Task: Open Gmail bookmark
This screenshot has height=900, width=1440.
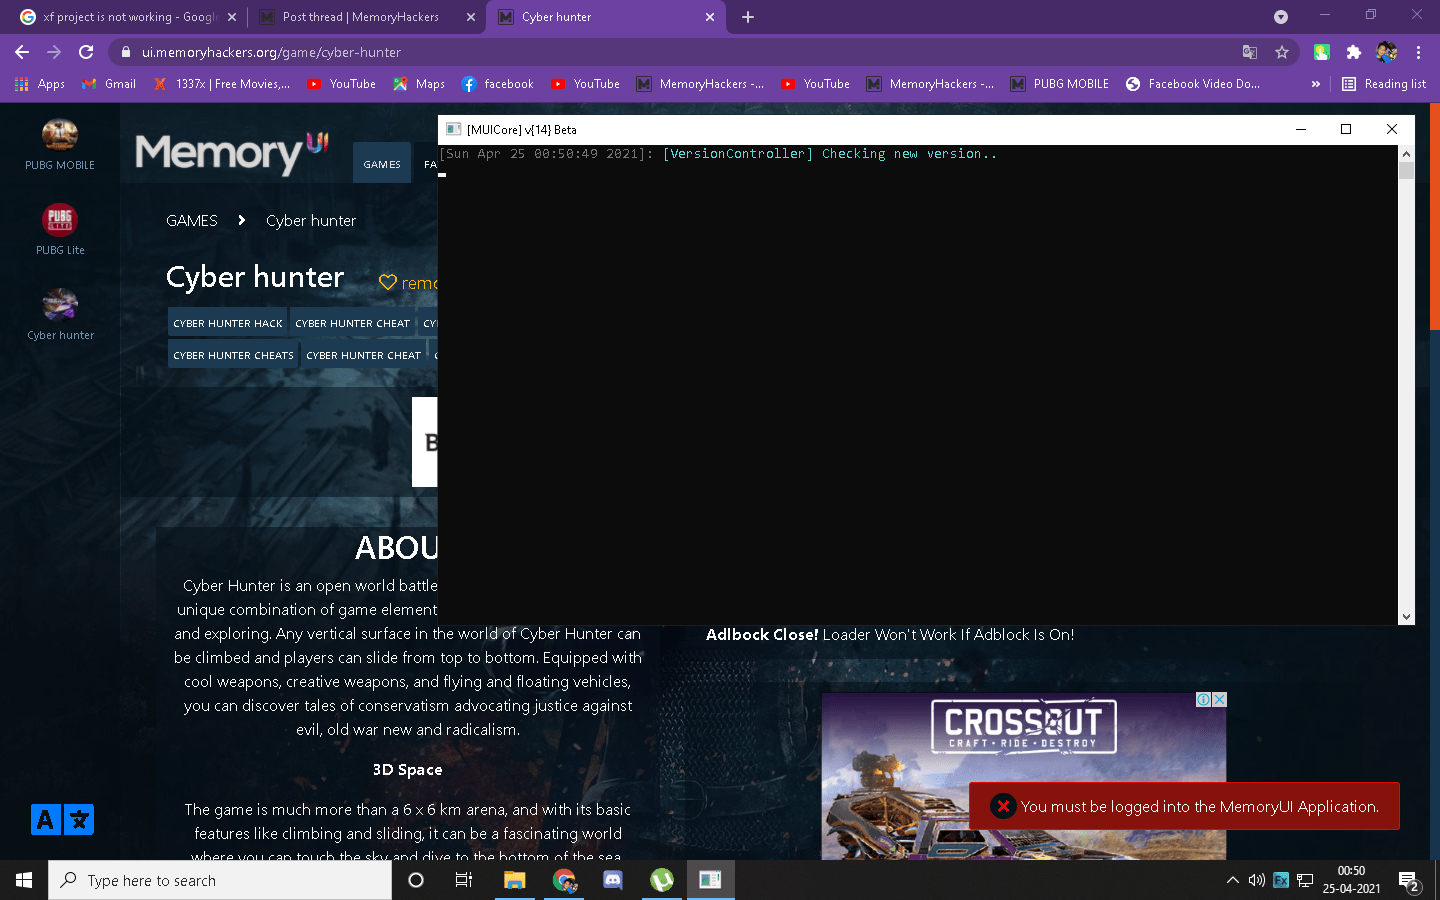Action: (x=109, y=84)
